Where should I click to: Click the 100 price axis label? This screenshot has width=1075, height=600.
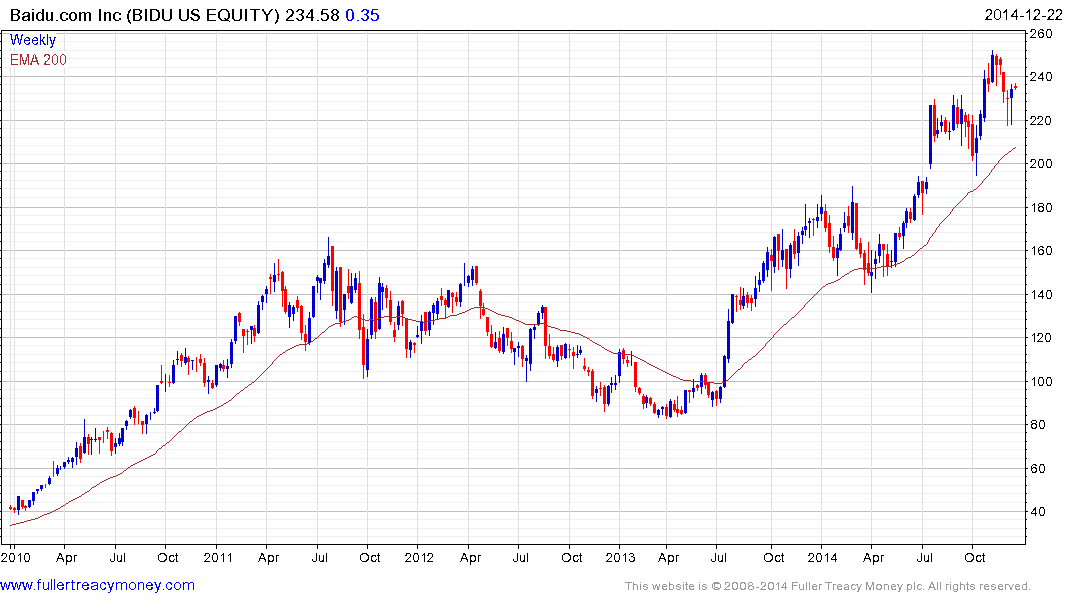1041,382
